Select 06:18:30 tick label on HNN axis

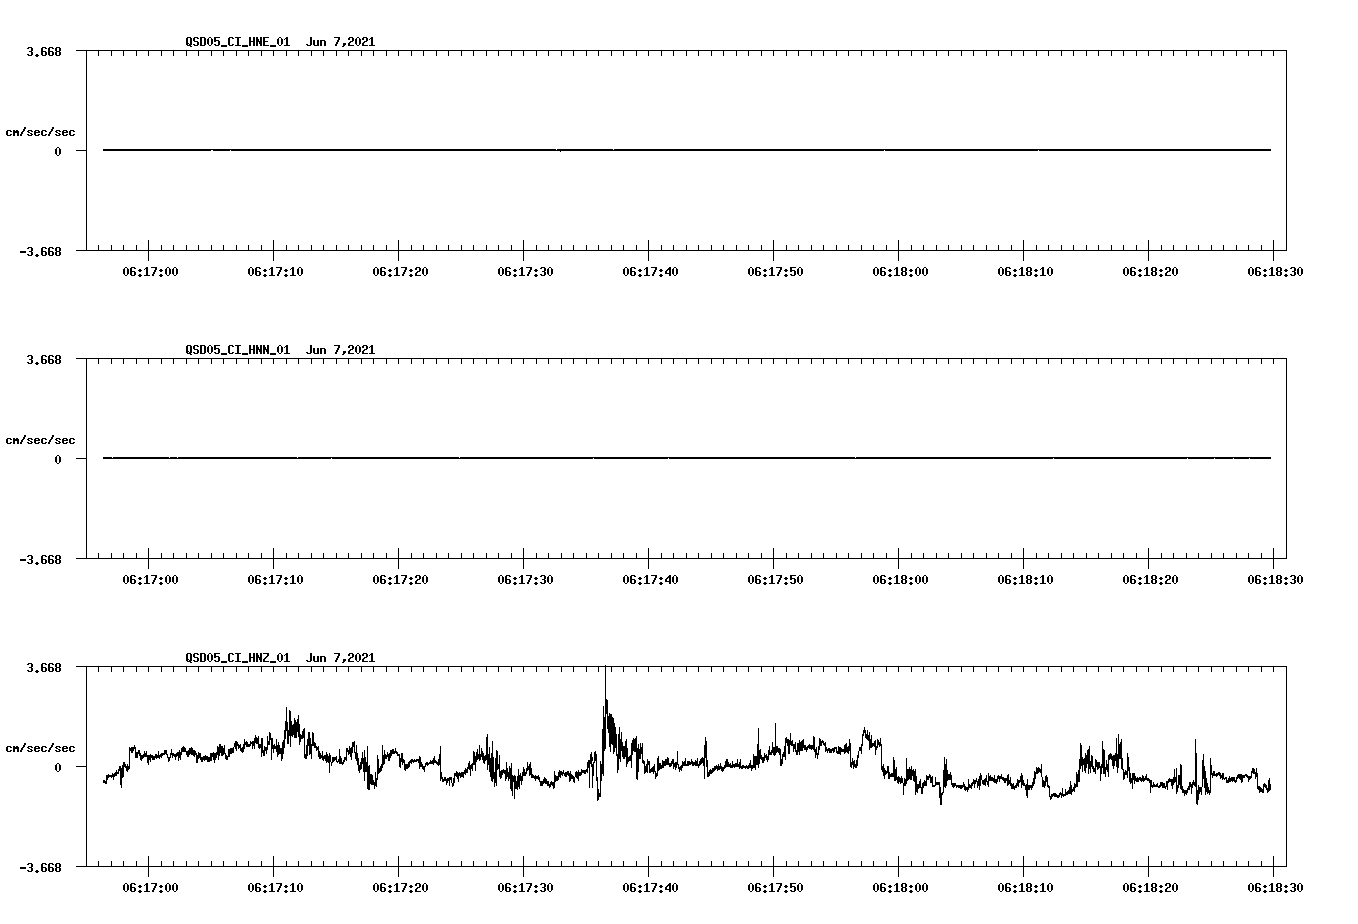1274,579
